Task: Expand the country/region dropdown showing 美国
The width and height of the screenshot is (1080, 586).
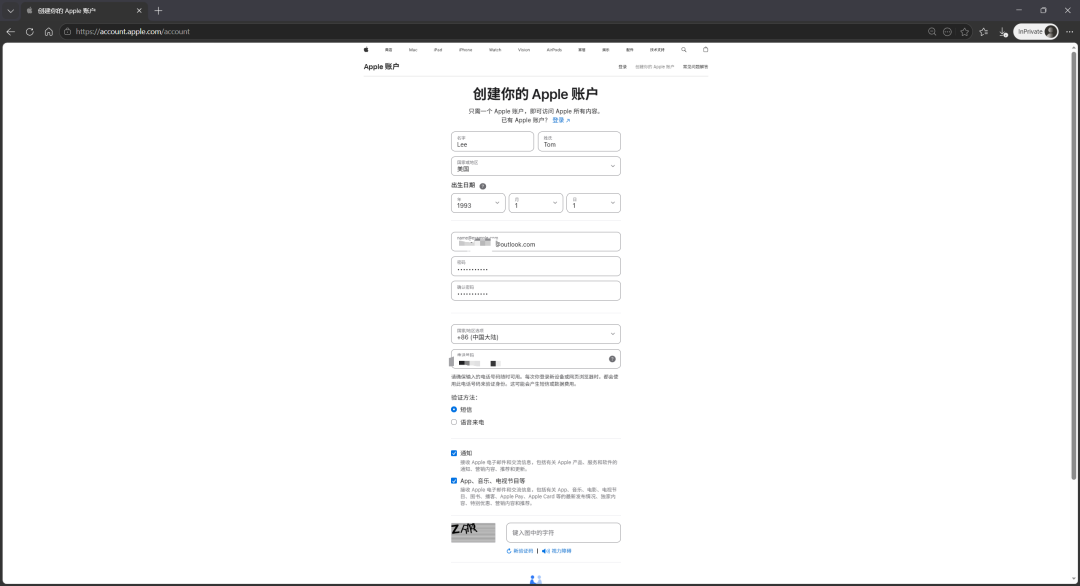Action: tap(535, 166)
